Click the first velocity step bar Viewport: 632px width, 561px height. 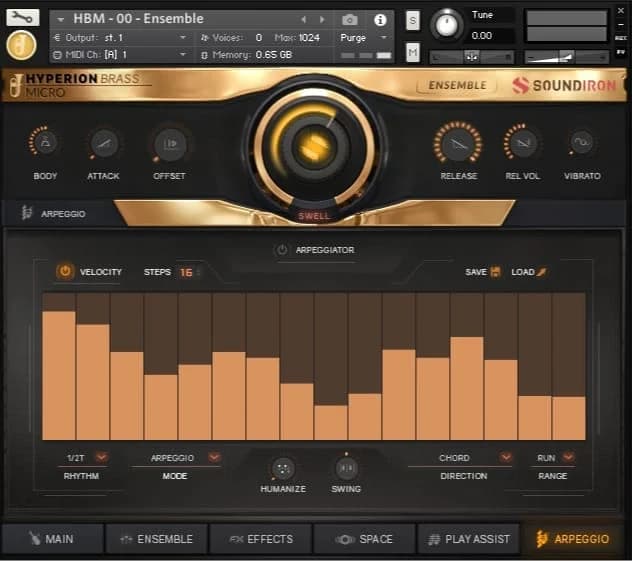pos(59,375)
